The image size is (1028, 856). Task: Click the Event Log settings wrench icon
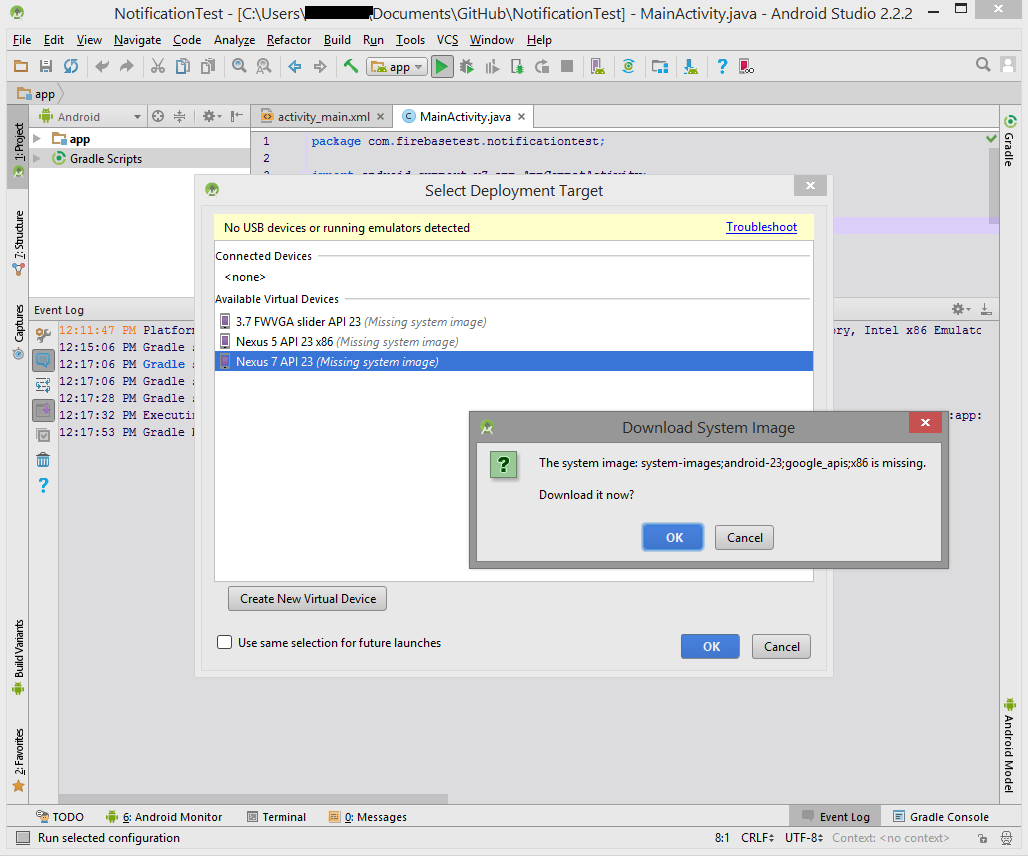point(43,335)
